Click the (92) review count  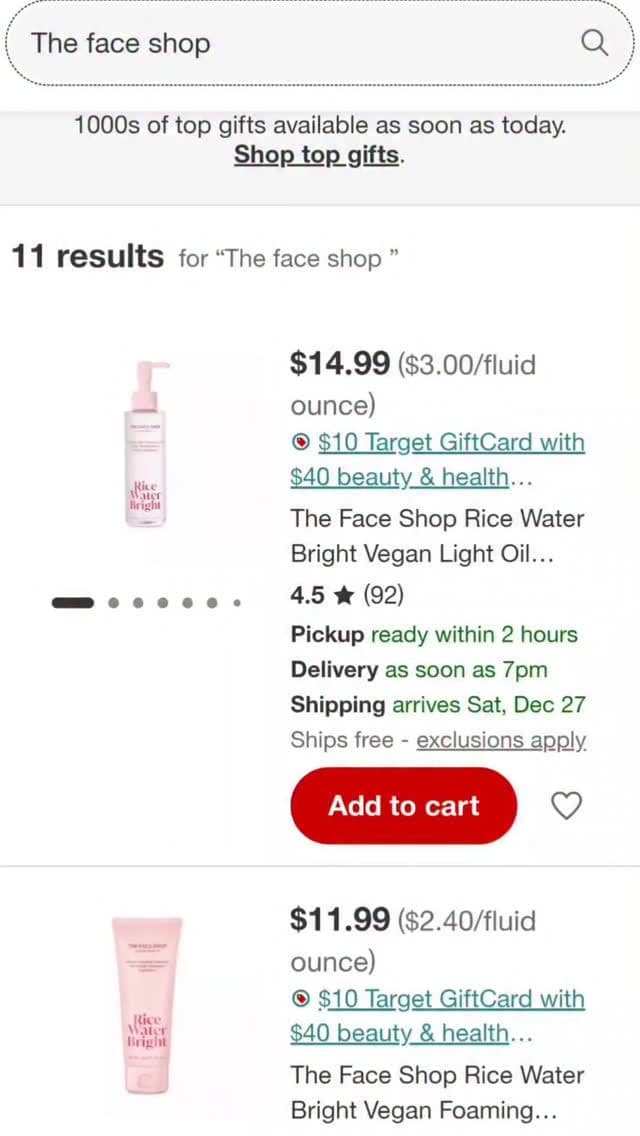[x=383, y=596]
